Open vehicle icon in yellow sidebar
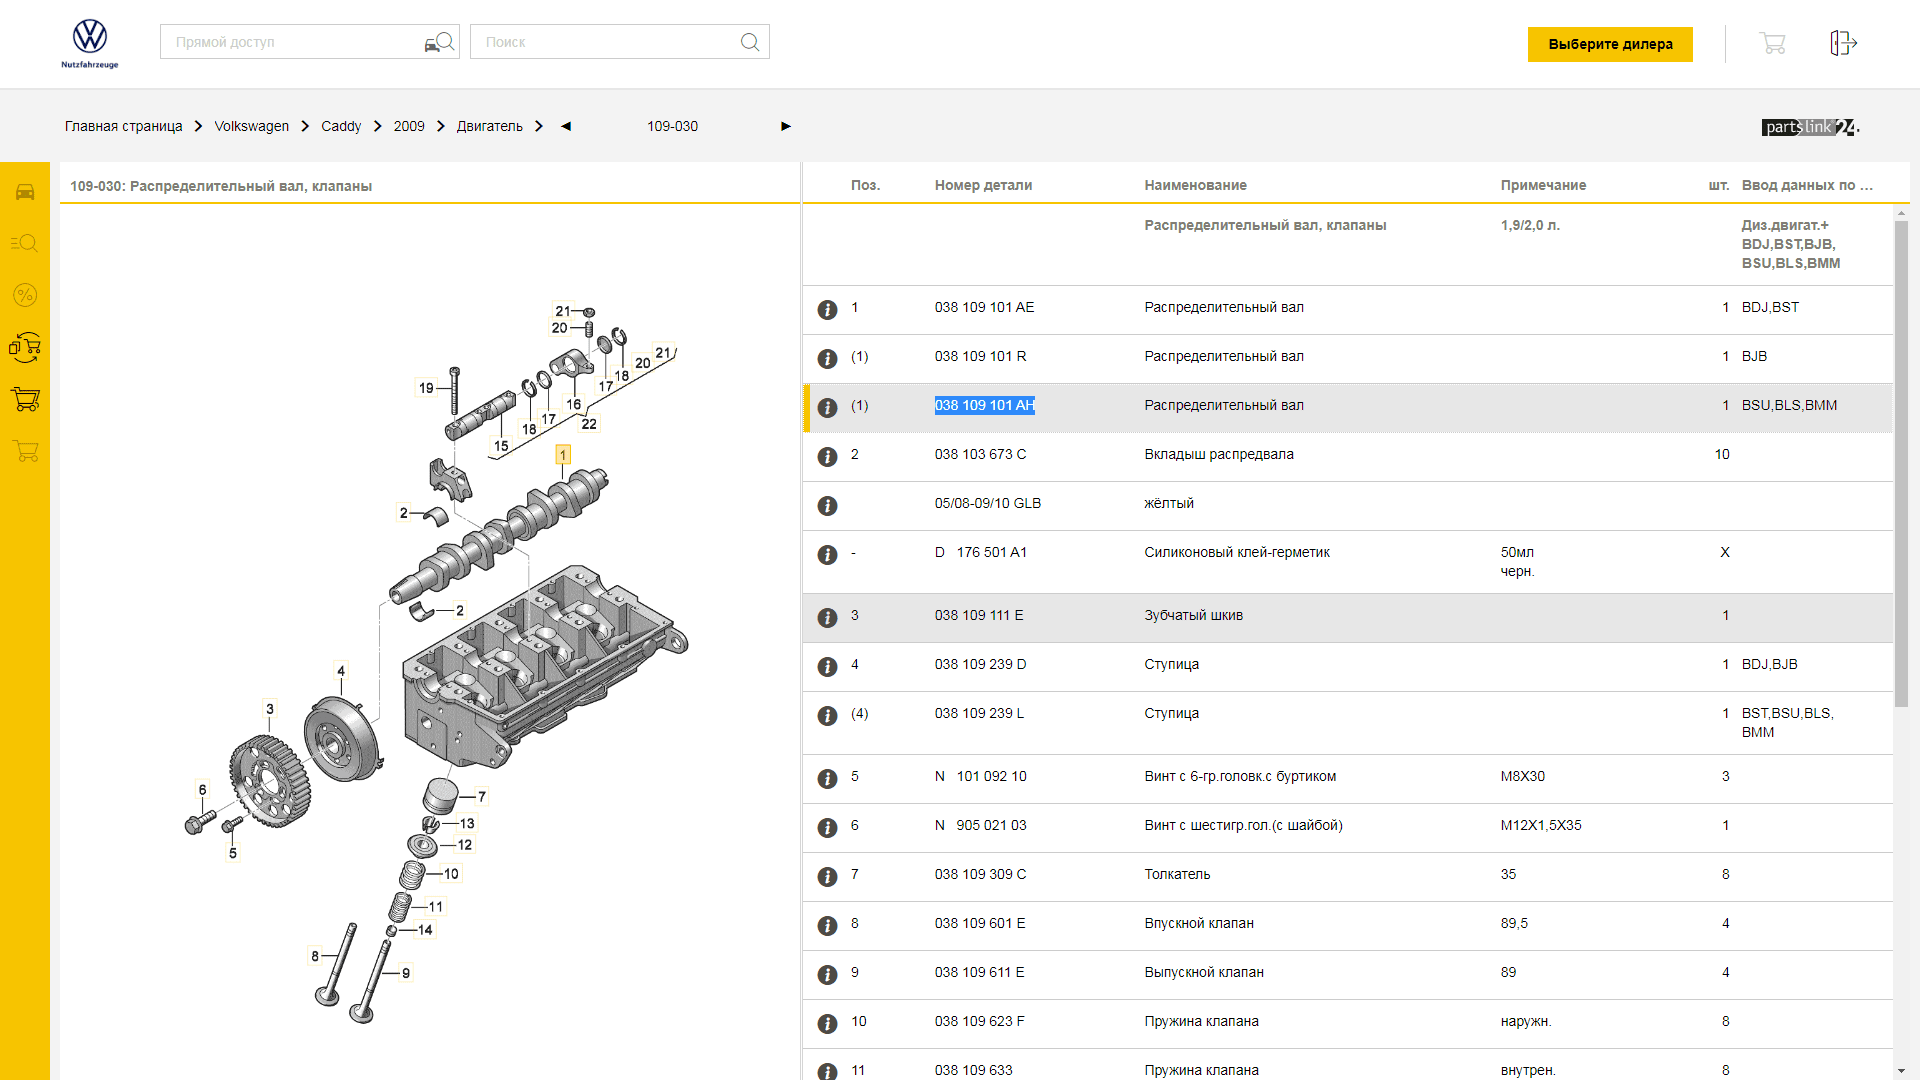 [25, 192]
